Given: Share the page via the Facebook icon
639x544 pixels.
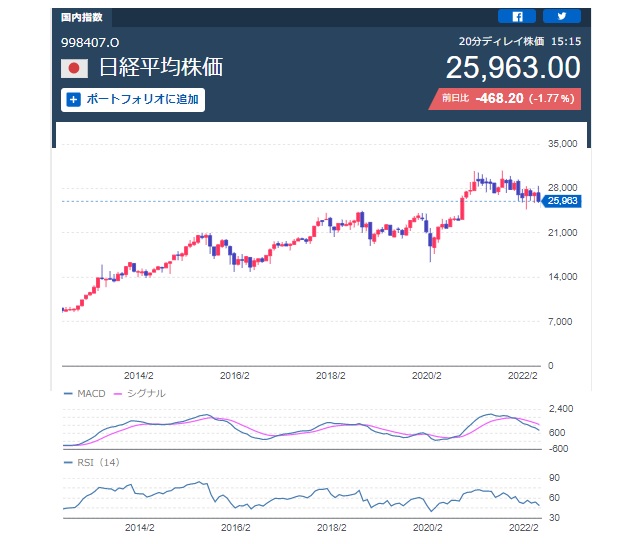Looking at the screenshot, I should (x=517, y=17).
